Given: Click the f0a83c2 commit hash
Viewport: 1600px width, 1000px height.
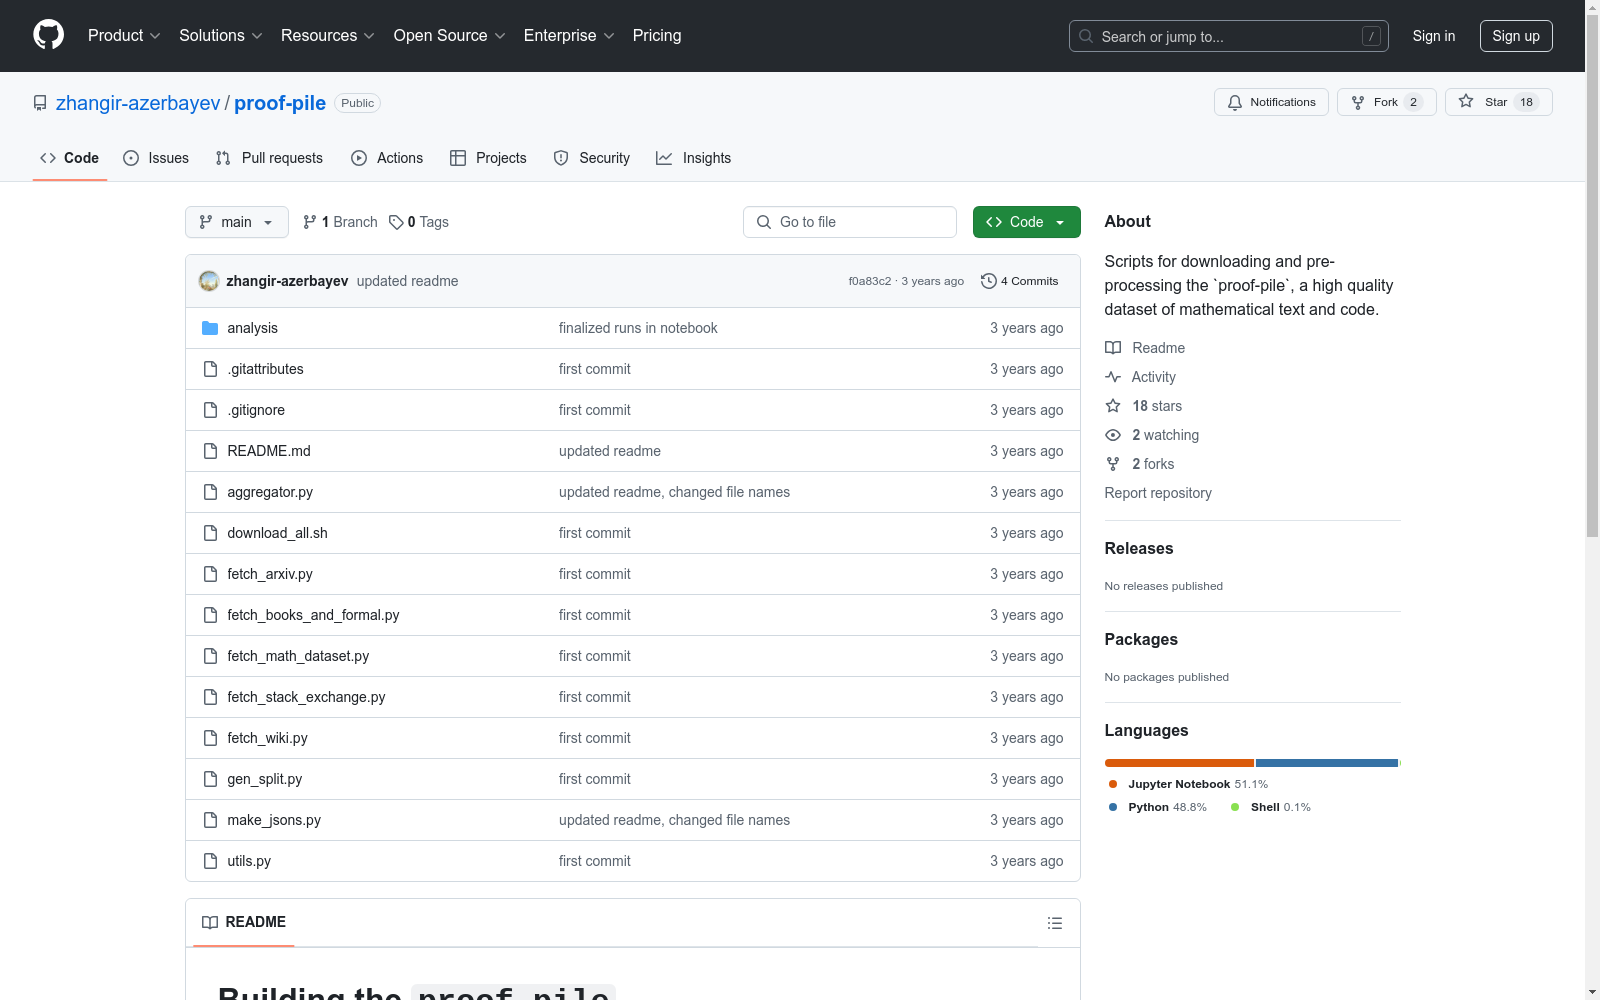Looking at the screenshot, I should [x=870, y=281].
